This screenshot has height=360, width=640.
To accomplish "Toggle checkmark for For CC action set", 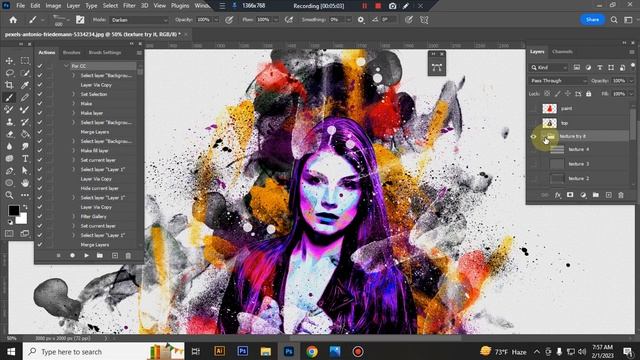I will point(40,66).
